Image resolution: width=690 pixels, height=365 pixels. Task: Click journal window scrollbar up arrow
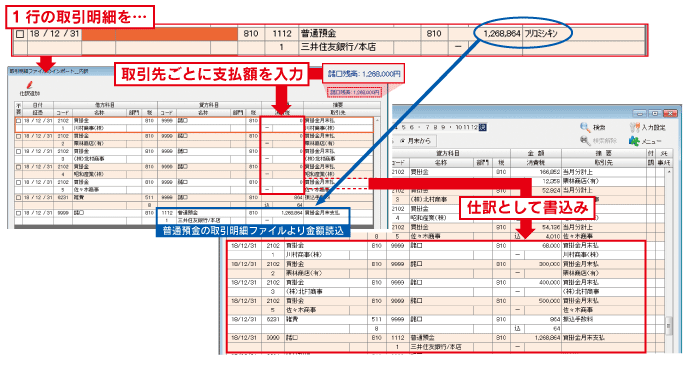click(x=669, y=172)
